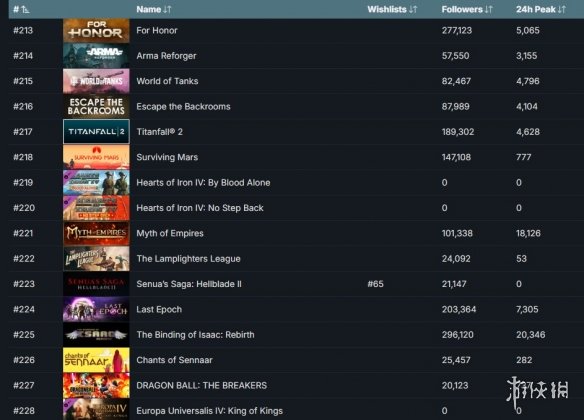The image size is (584, 420).
Task: Select followers value 296,120
Action: coord(457,334)
